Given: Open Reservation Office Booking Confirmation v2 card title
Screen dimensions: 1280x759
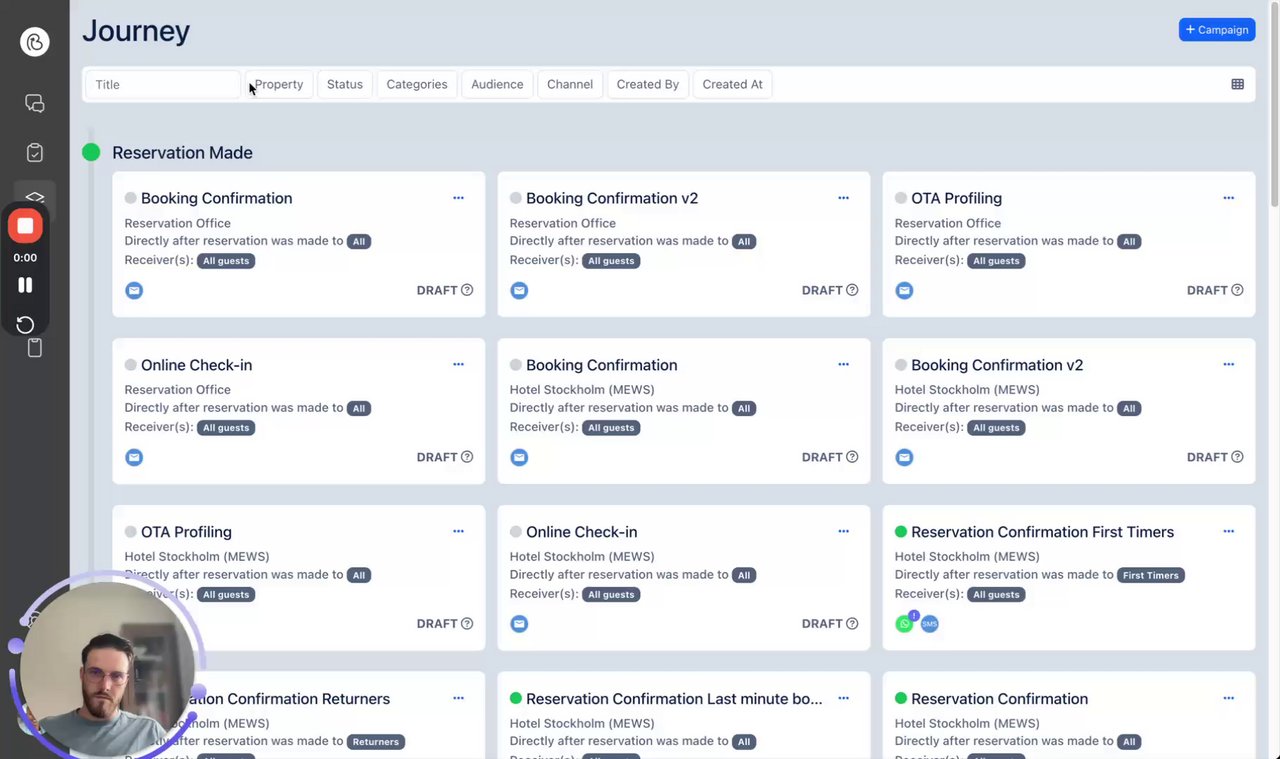Looking at the screenshot, I should click(612, 198).
